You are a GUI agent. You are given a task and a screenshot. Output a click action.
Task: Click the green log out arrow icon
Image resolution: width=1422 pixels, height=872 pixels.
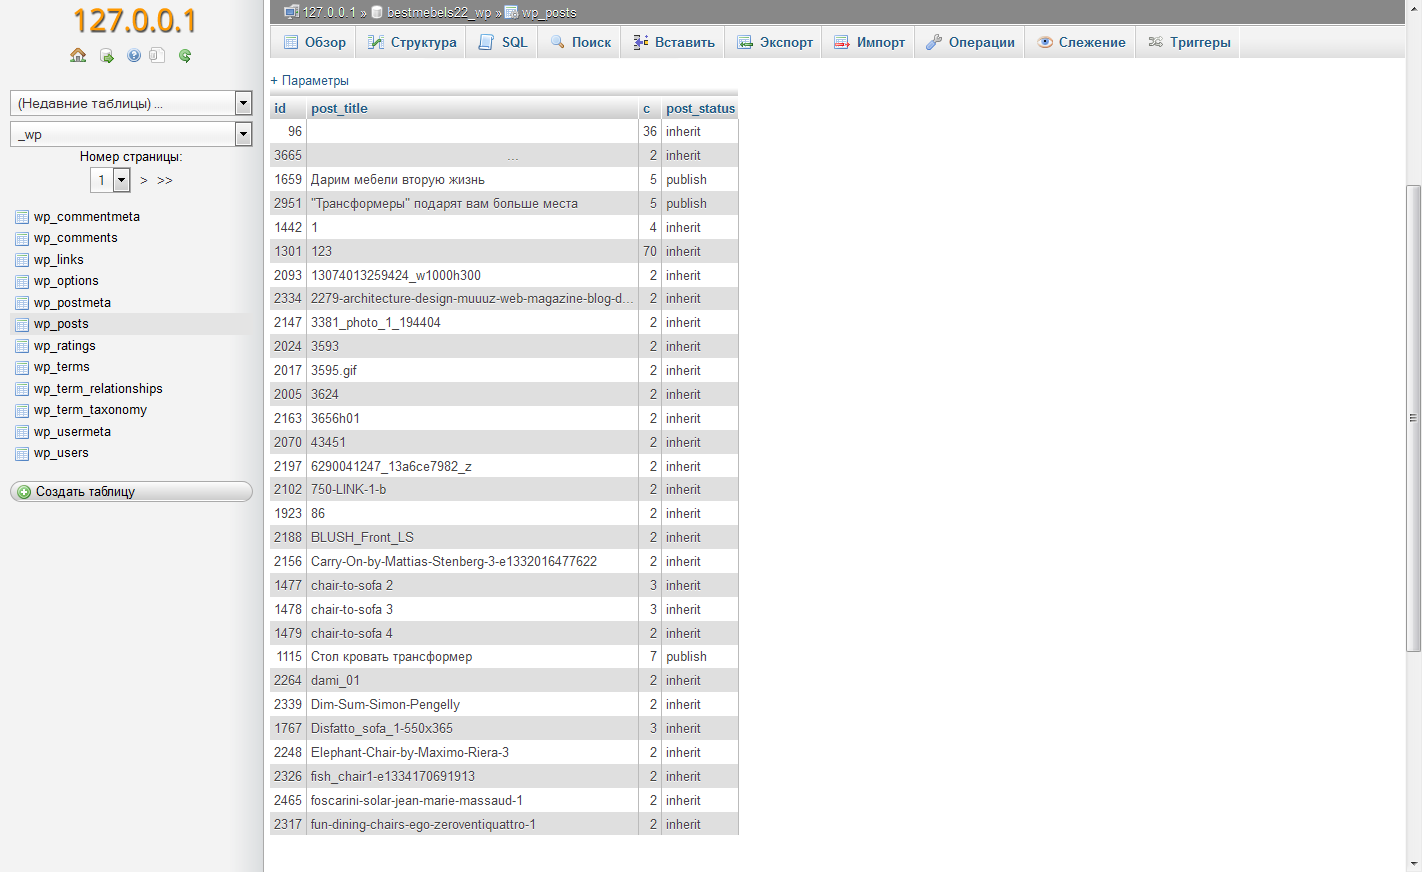[x=107, y=56]
